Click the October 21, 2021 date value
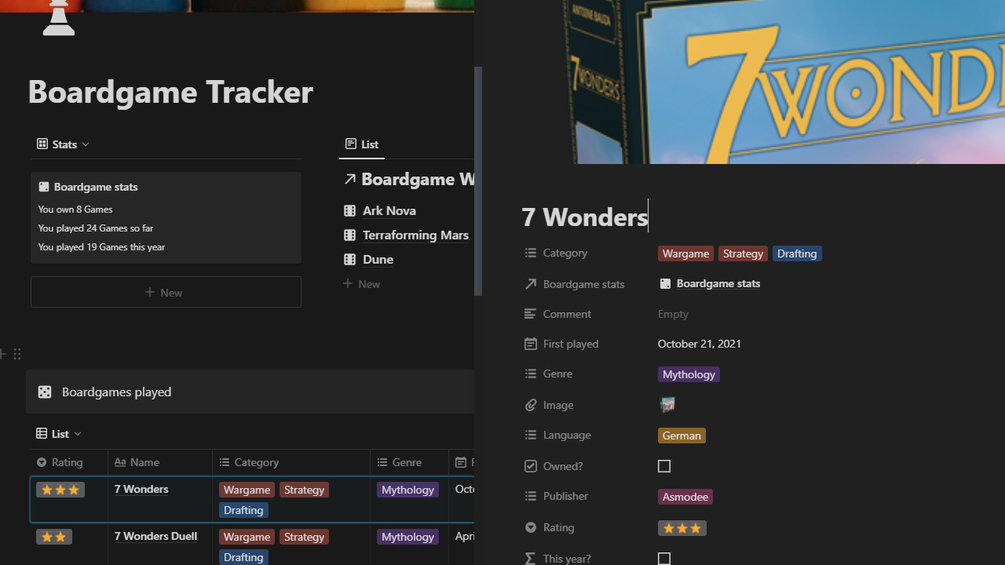This screenshot has height=565, width=1005. 699,344
